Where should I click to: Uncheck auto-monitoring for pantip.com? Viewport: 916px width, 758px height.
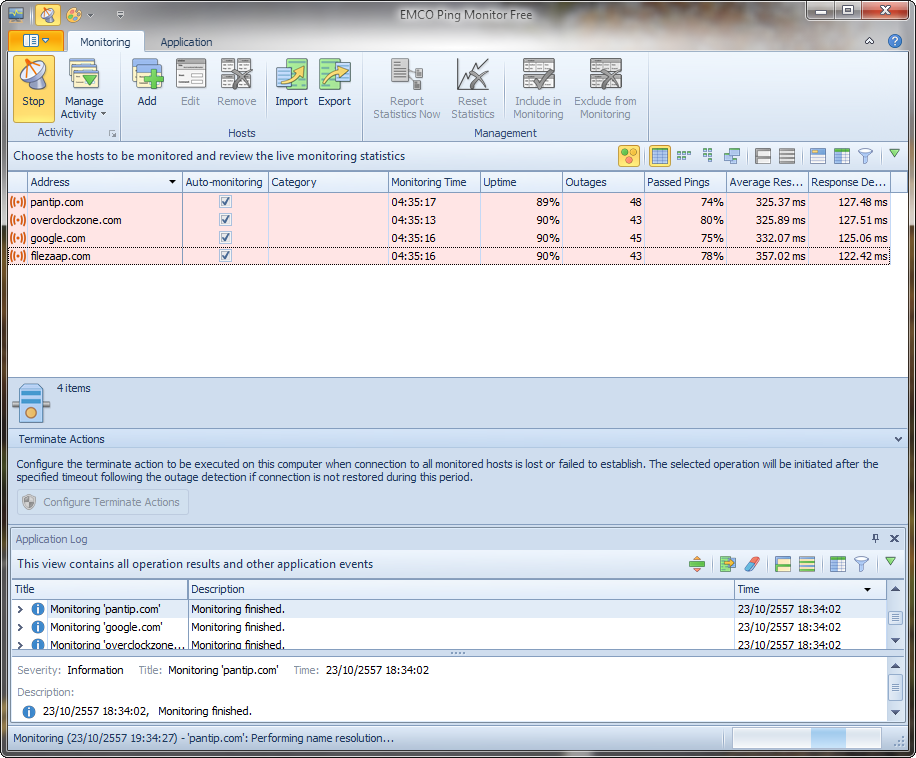point(225,202)
